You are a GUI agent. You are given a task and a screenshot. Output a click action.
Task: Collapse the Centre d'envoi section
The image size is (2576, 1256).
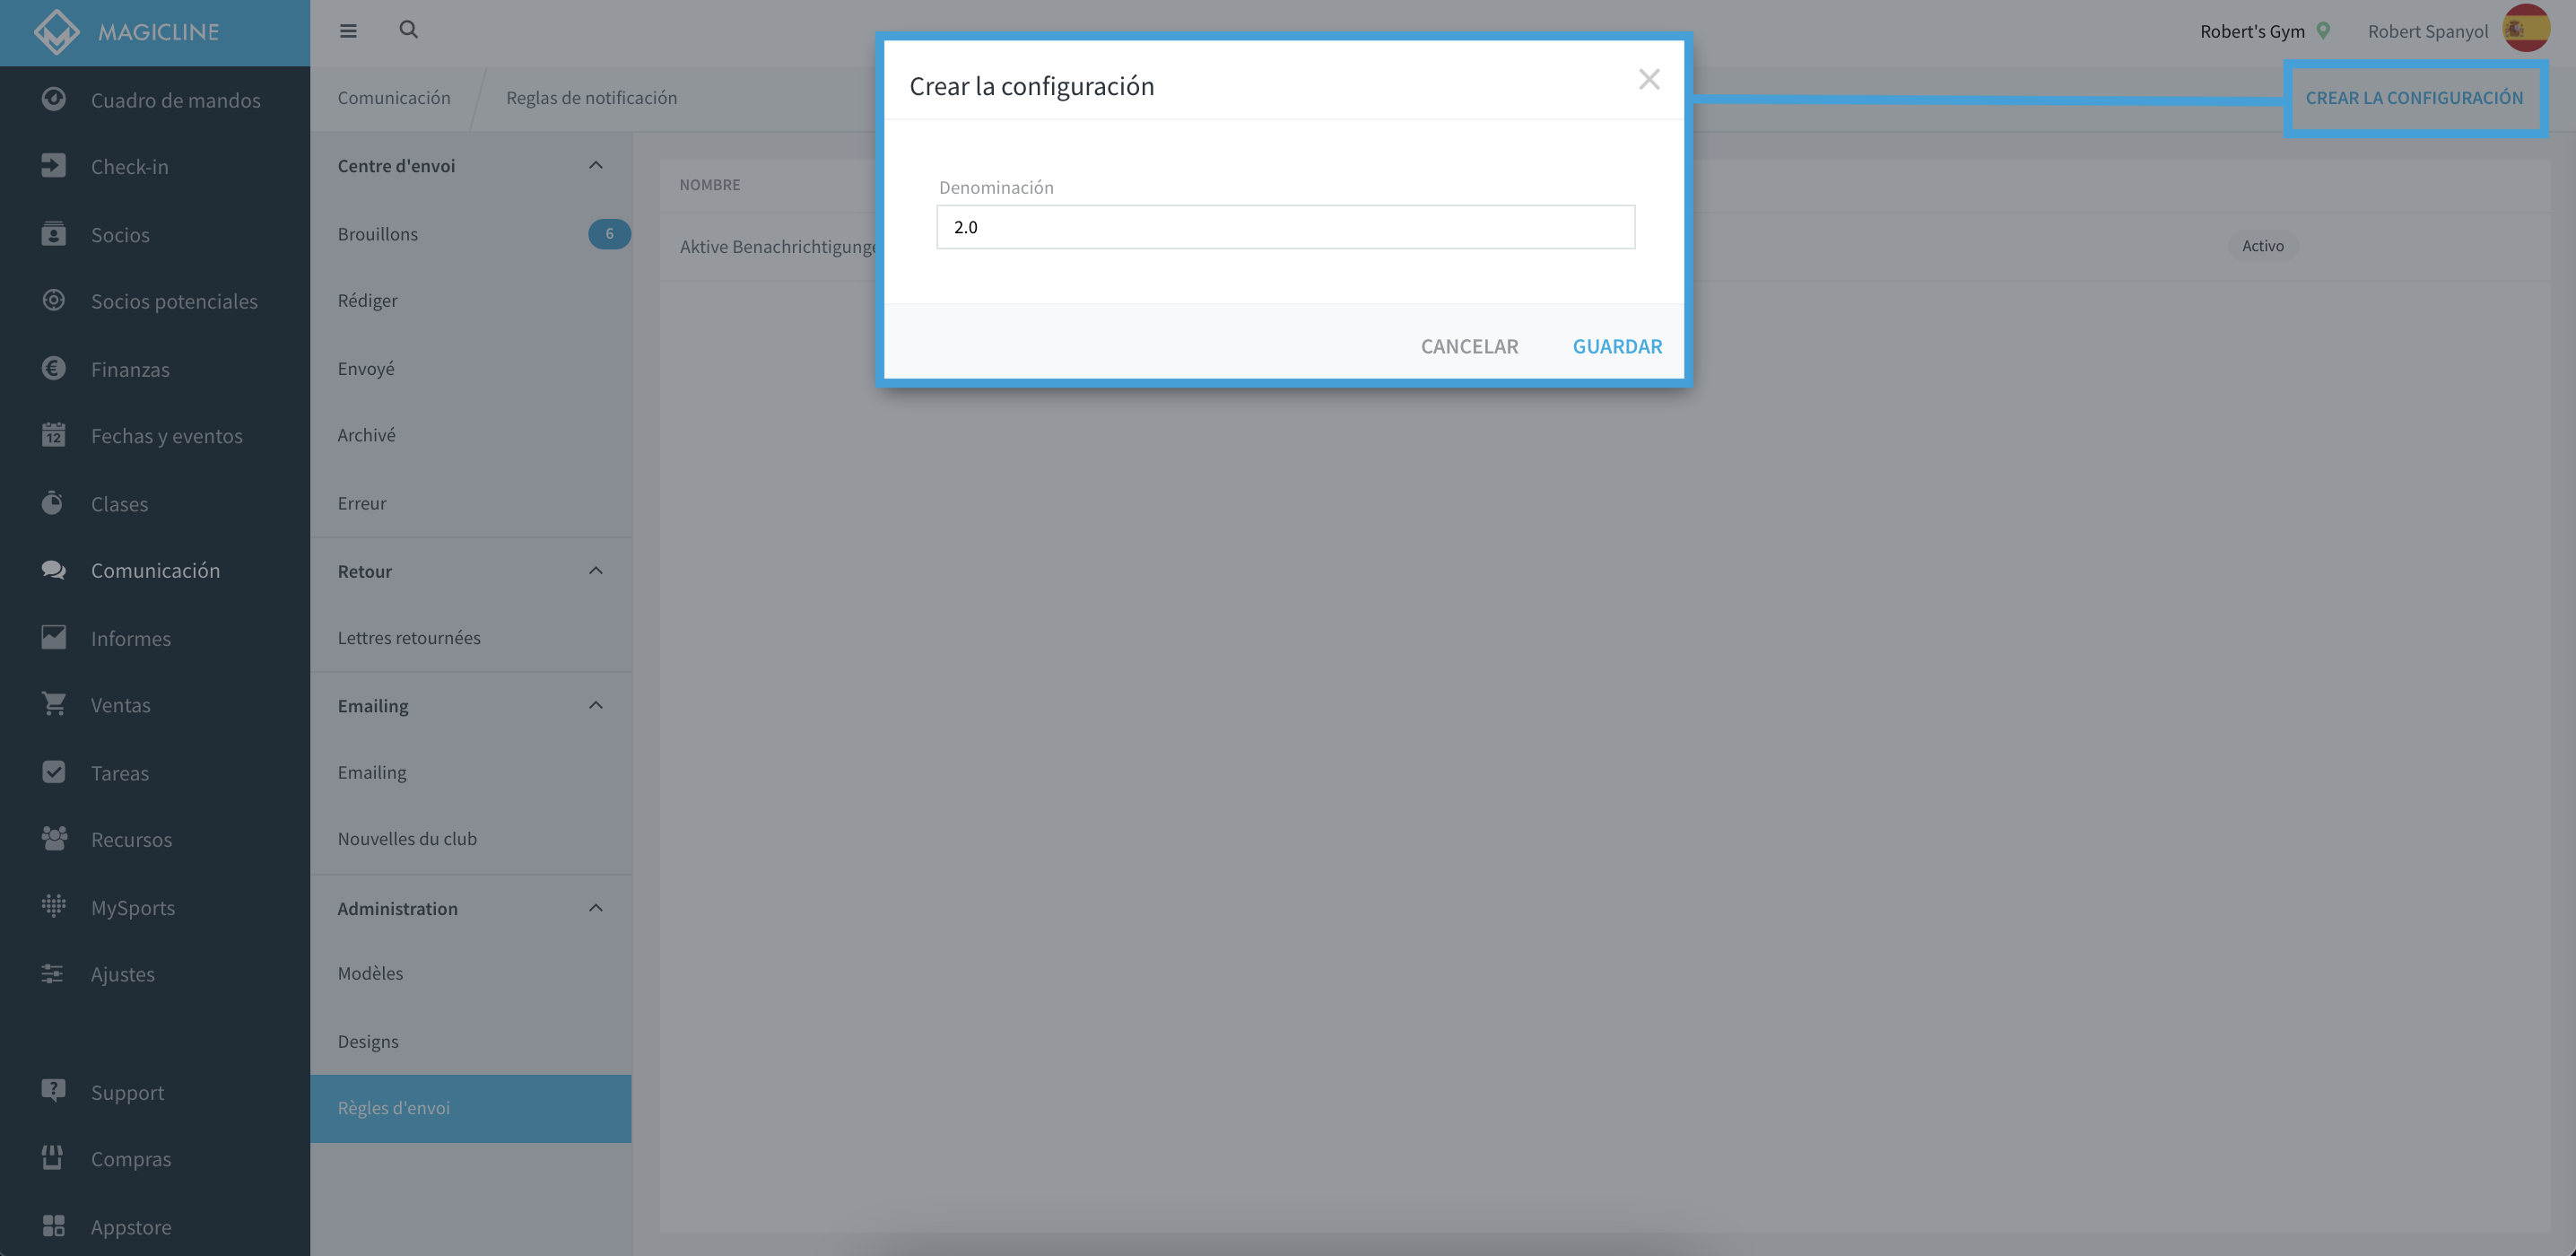click(595, 165)
